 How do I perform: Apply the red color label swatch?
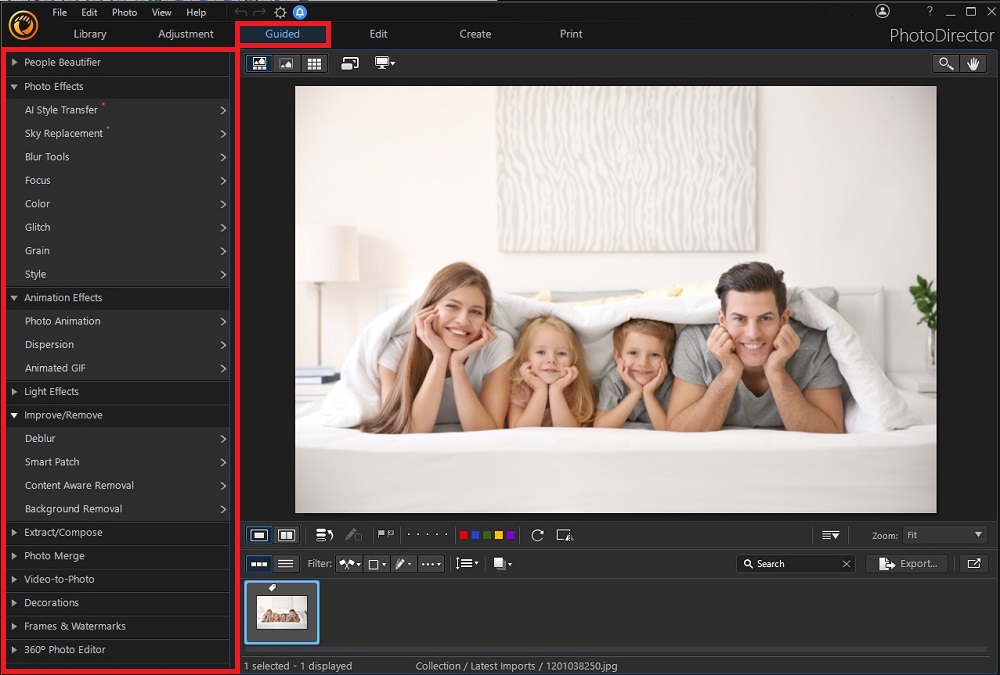click(x=462, y=535)
